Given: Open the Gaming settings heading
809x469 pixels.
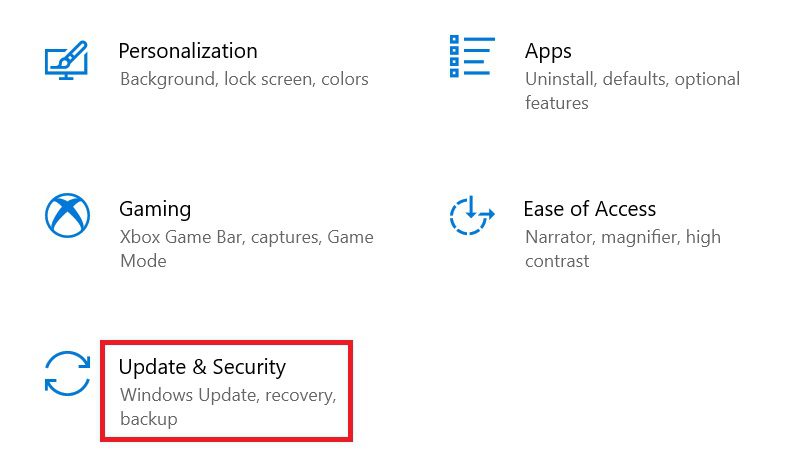Looking at the screenshot, I should point(155,209).
